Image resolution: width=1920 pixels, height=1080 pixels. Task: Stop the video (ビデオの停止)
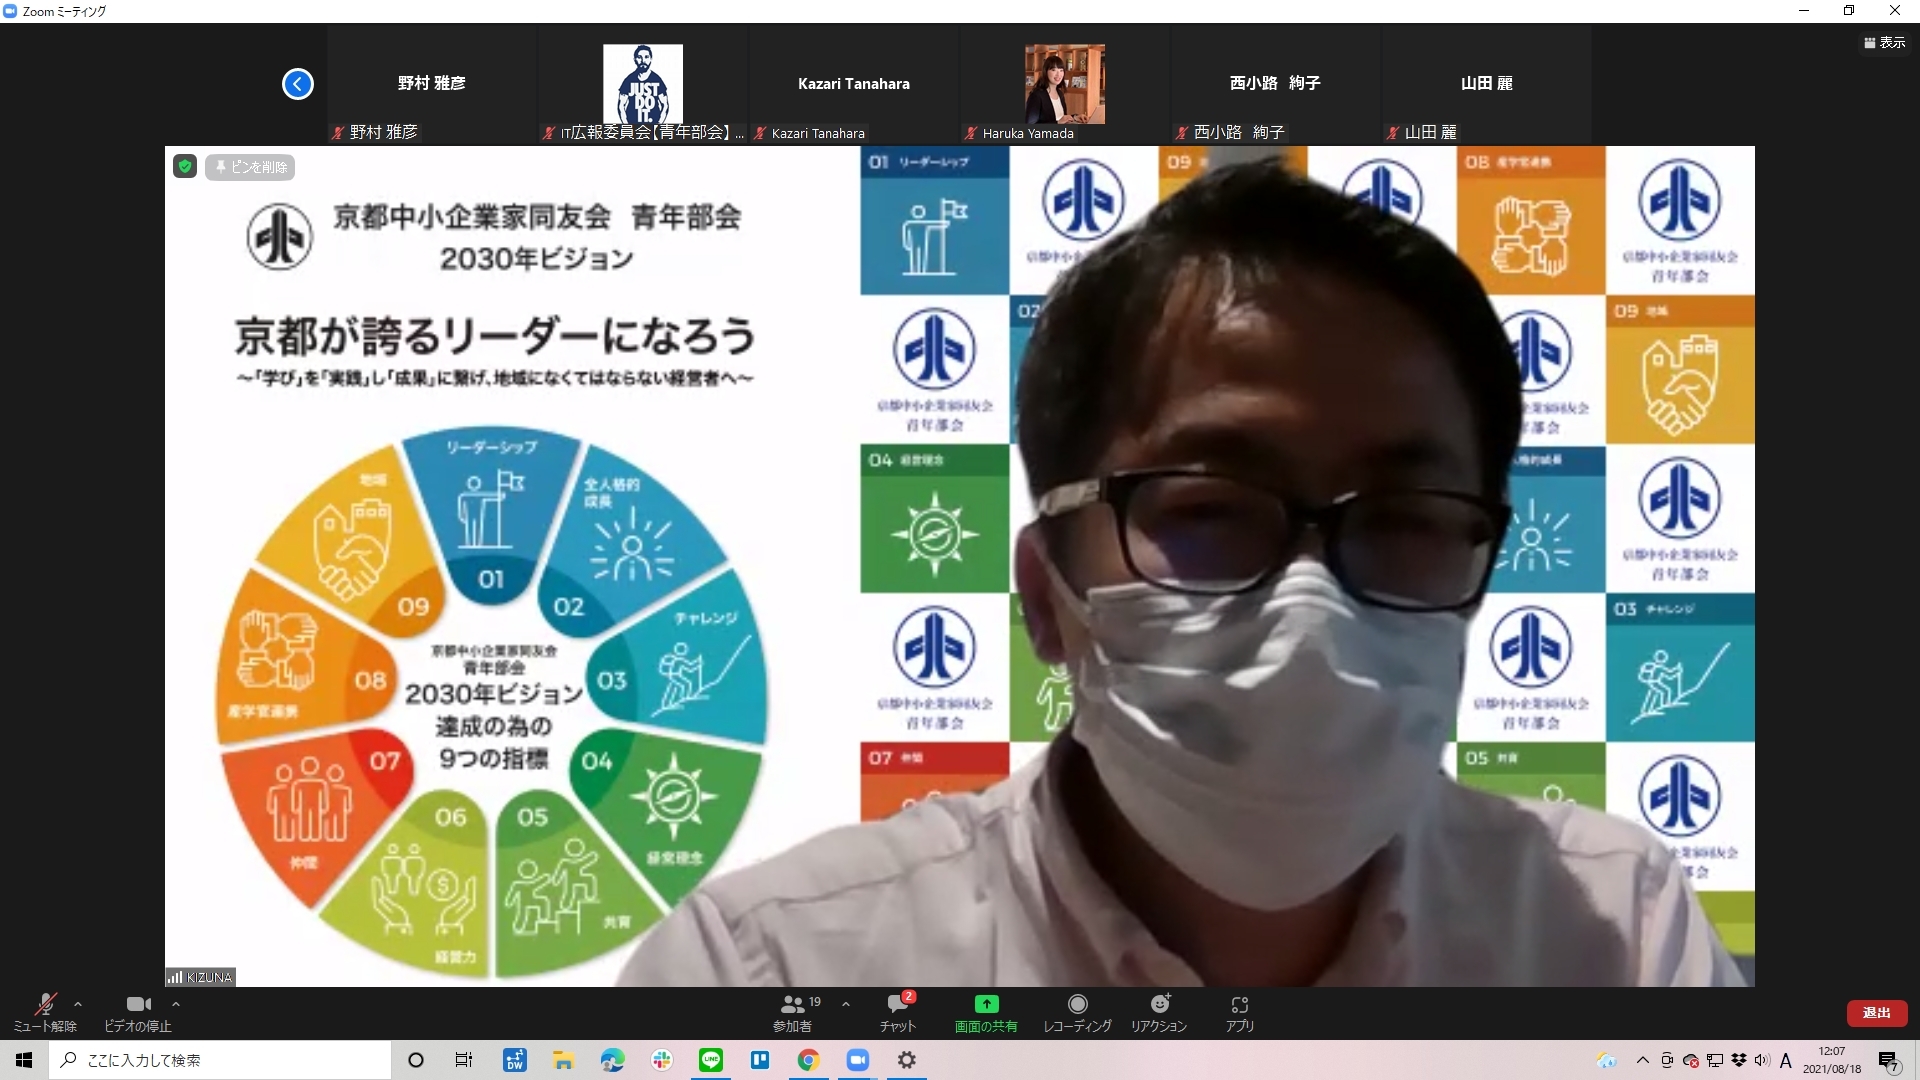tap(138, 1012)
